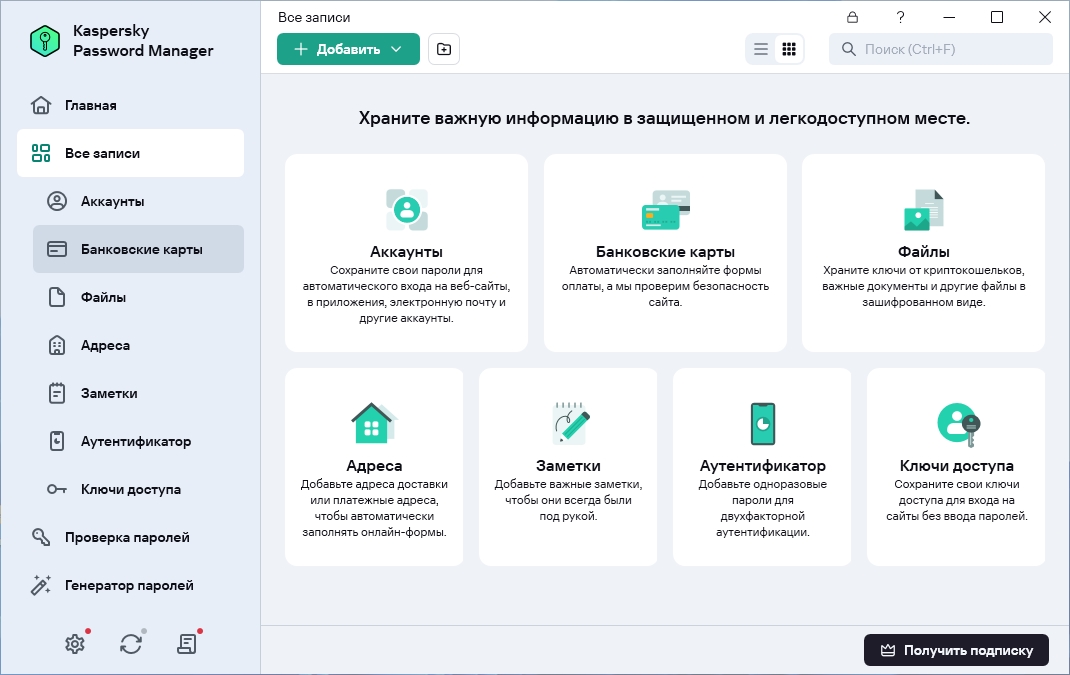Click the document icon beside Файлы

tap(57, 297)
